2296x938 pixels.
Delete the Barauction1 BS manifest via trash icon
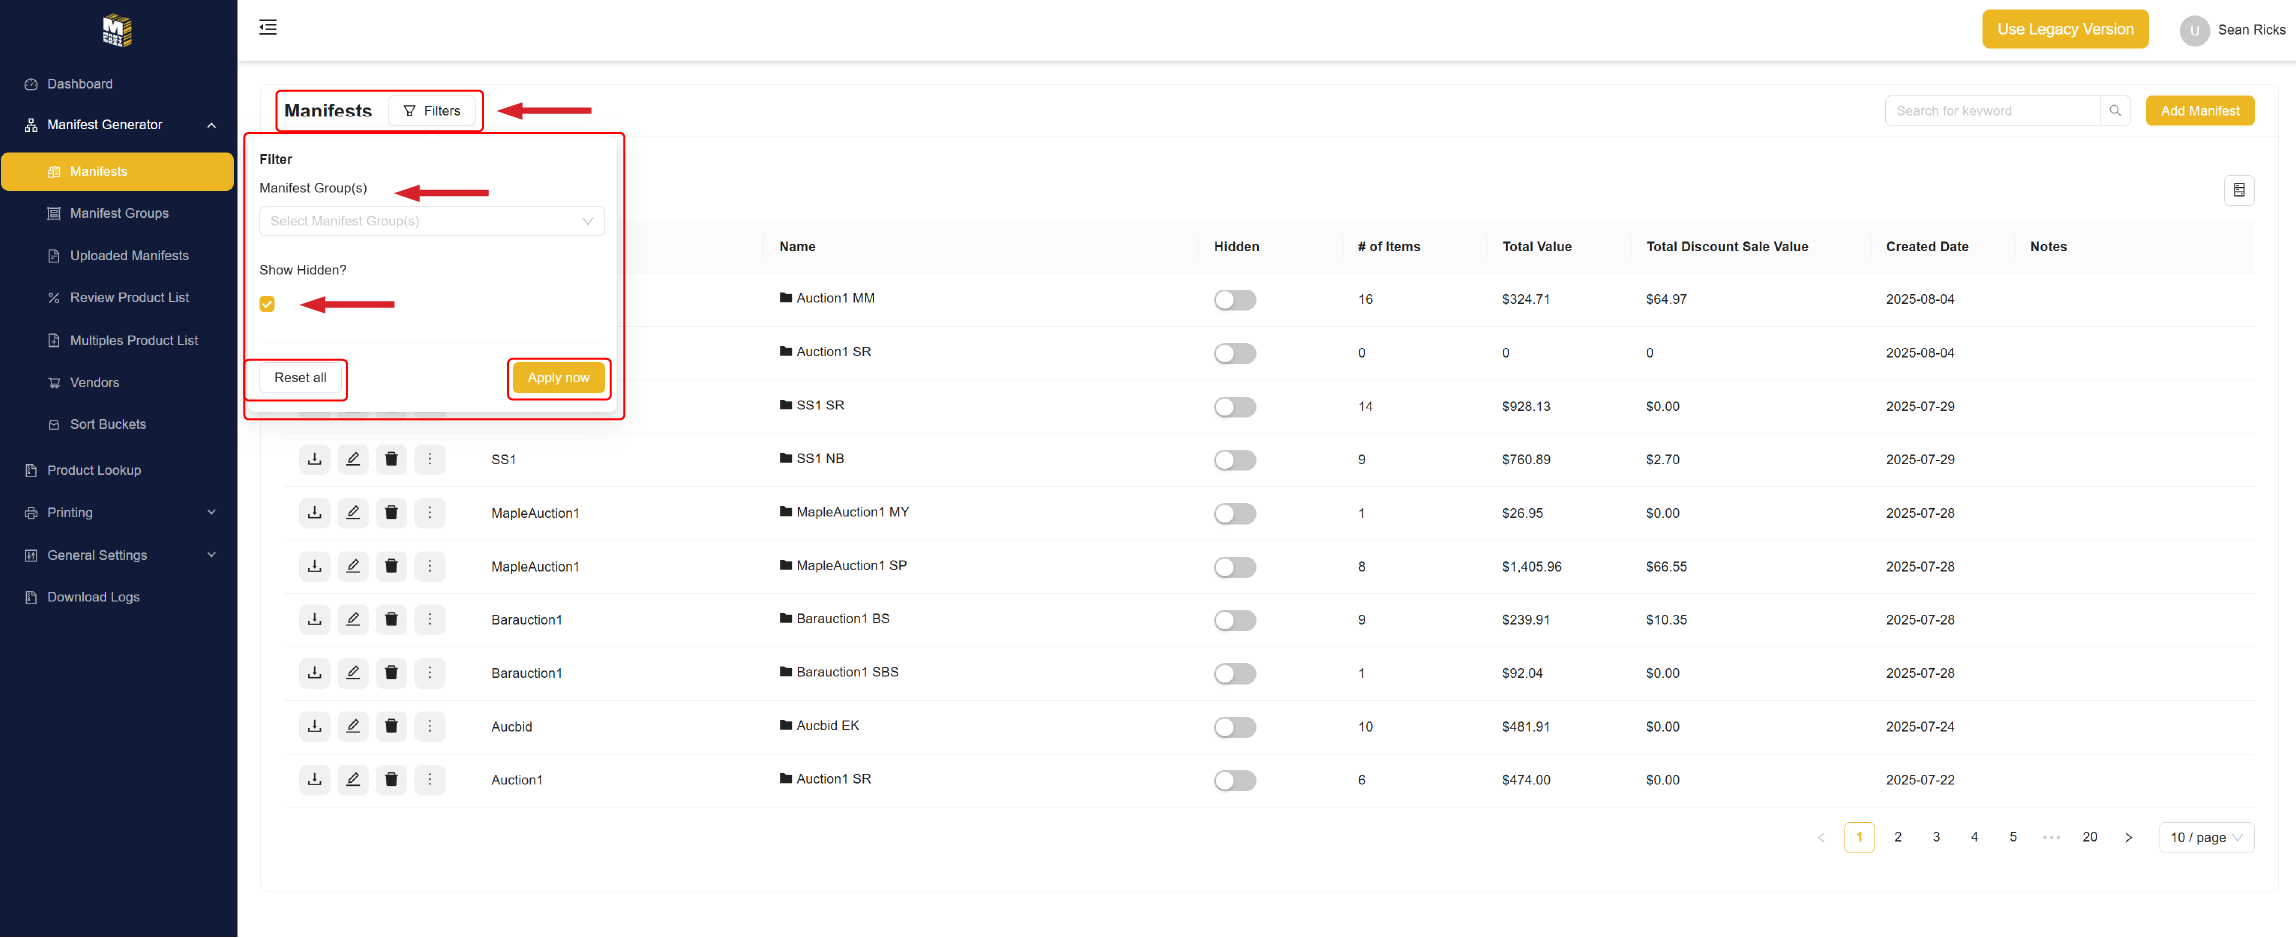[391, 620]
